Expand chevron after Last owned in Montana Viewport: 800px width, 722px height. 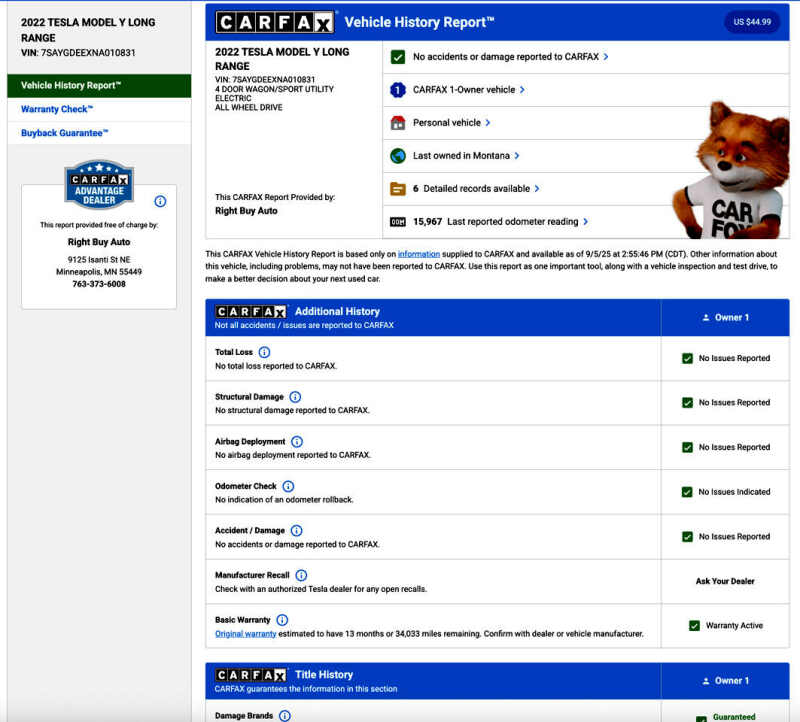click(x=517, y=156)
